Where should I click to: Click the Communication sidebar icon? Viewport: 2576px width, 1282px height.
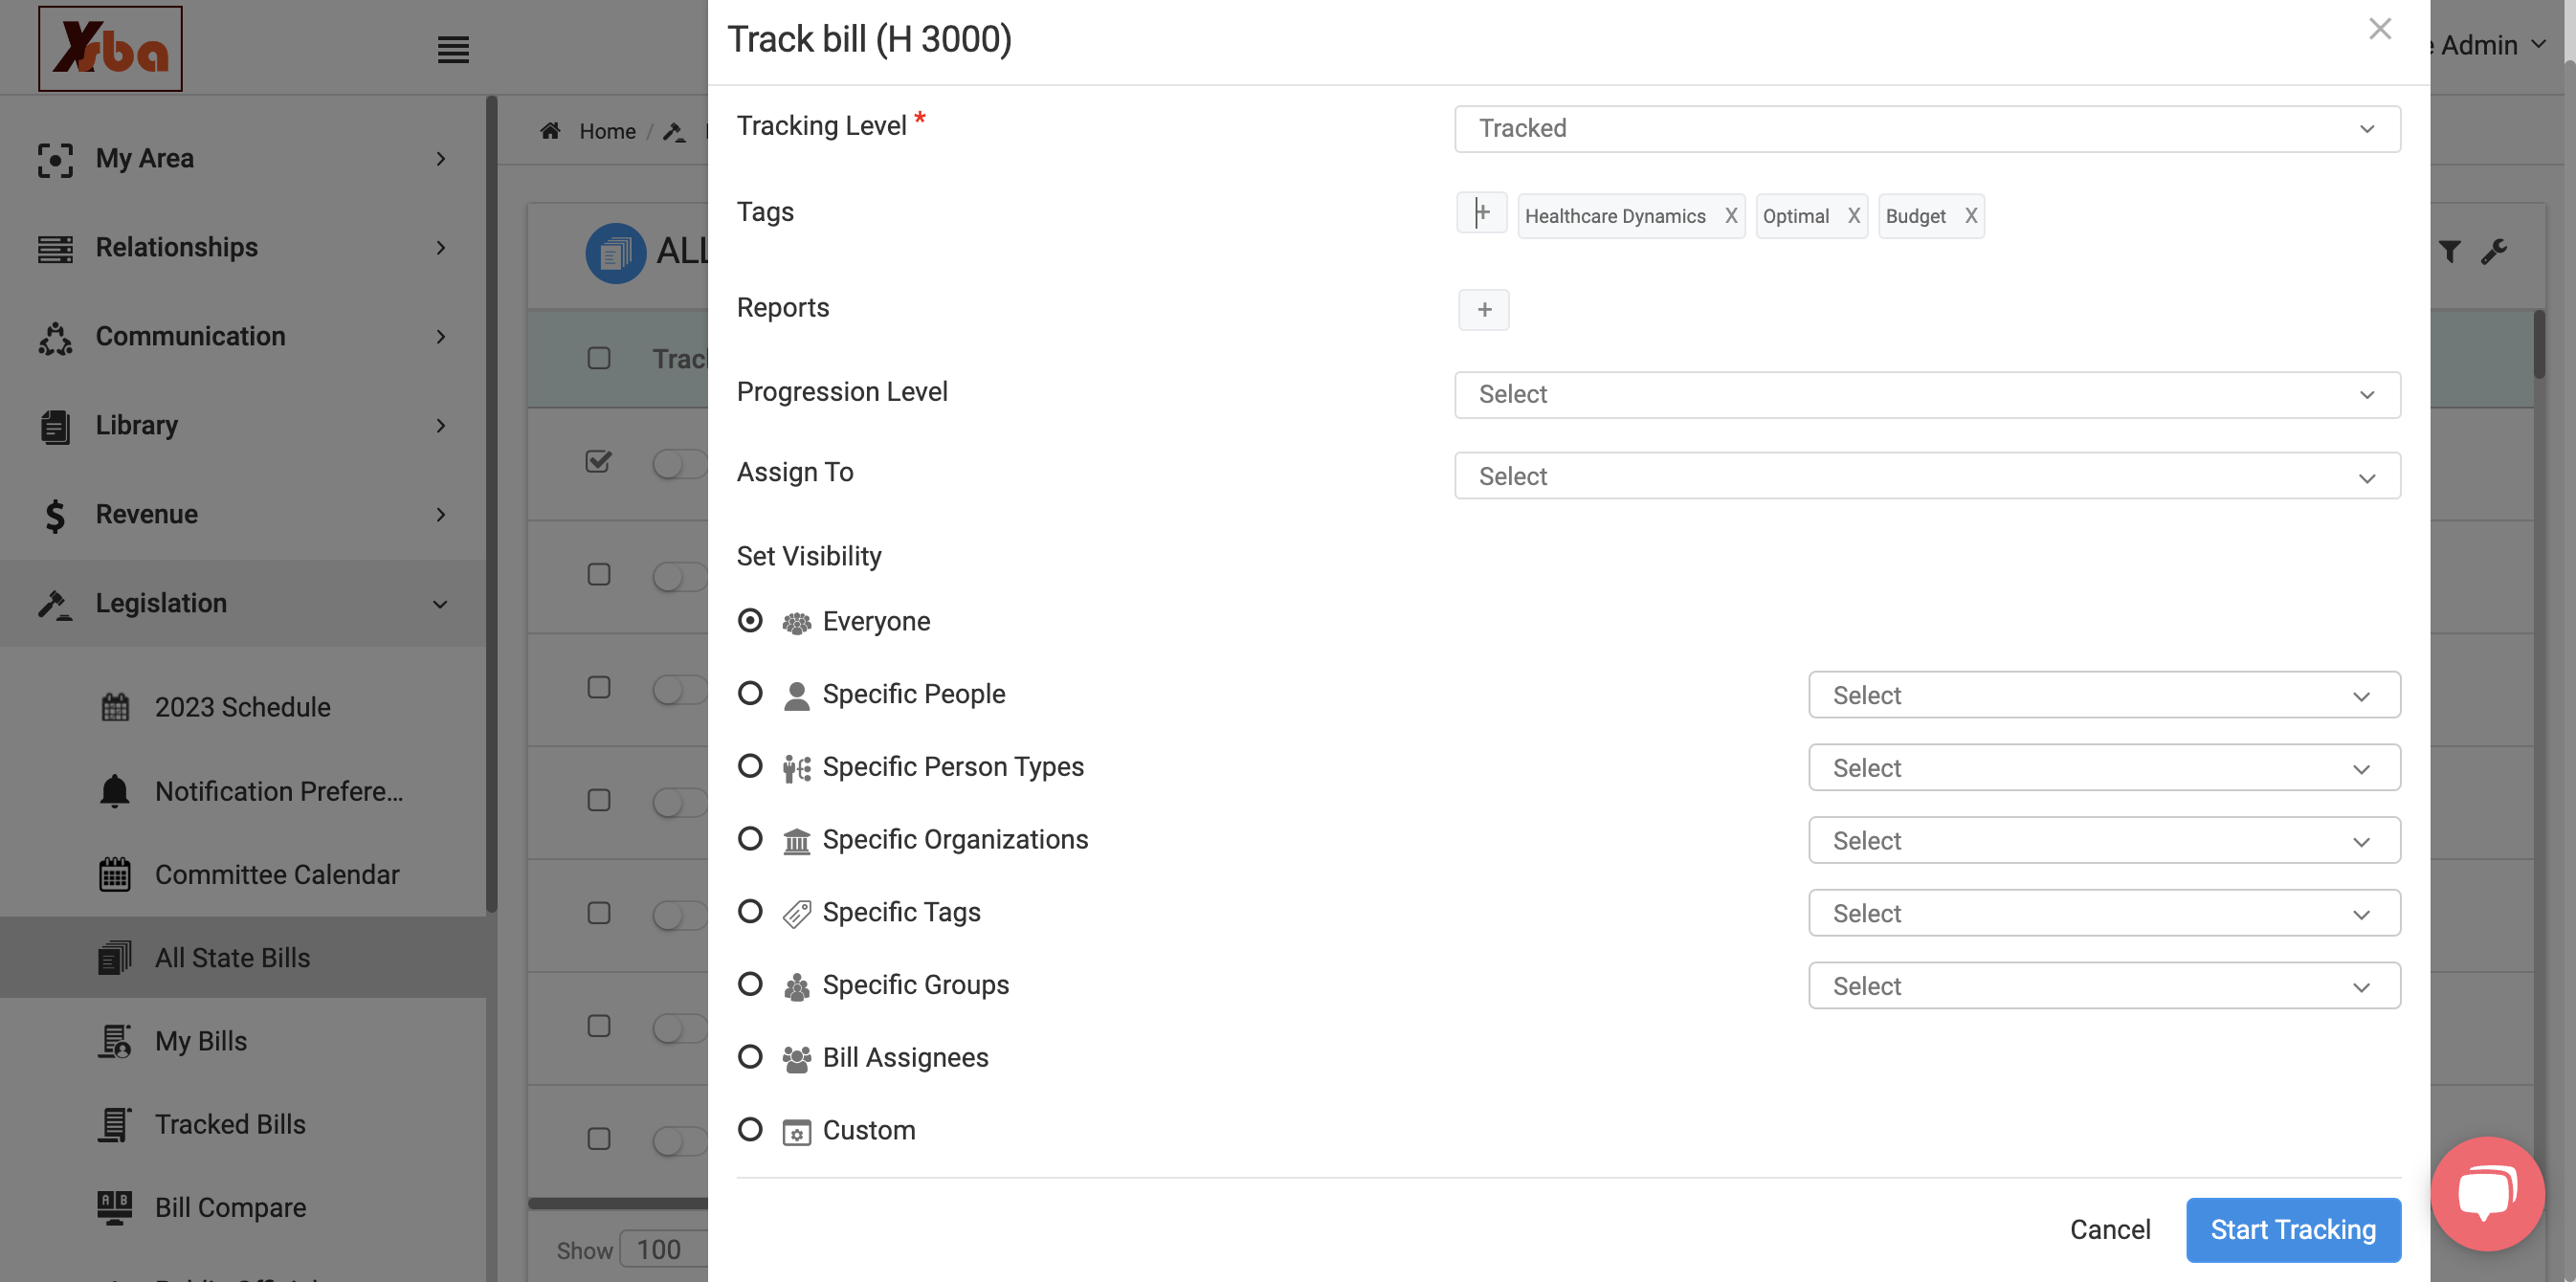tap(55, 338)
